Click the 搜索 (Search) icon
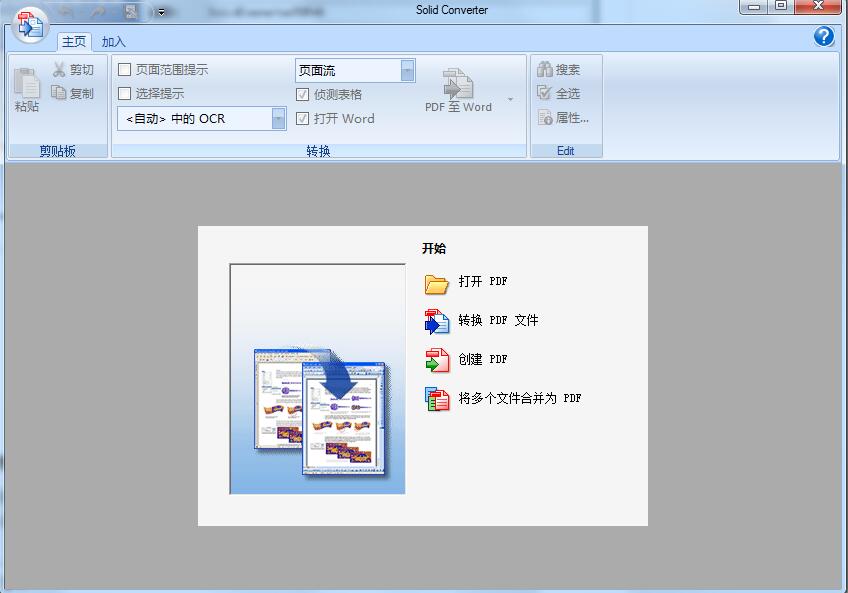 coord(545,69)
